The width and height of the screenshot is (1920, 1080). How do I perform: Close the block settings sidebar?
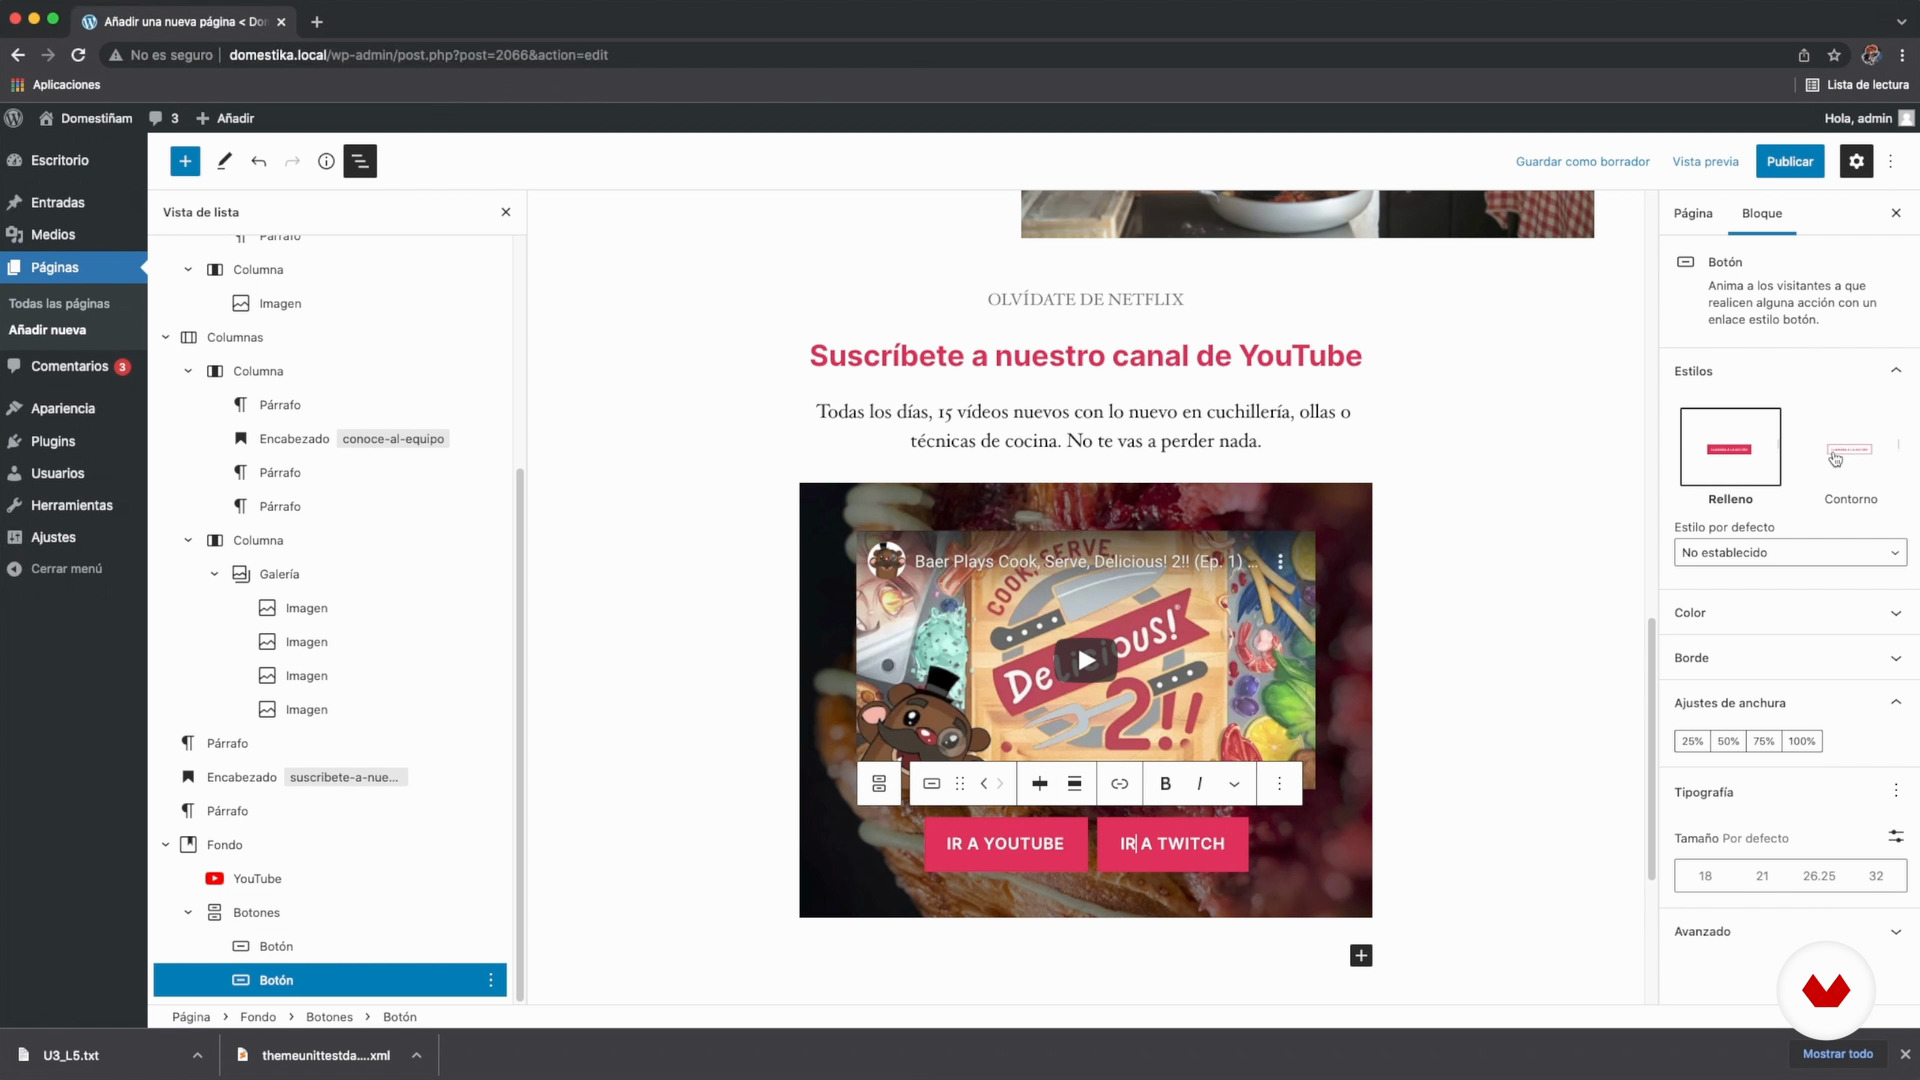[1896, 213]
